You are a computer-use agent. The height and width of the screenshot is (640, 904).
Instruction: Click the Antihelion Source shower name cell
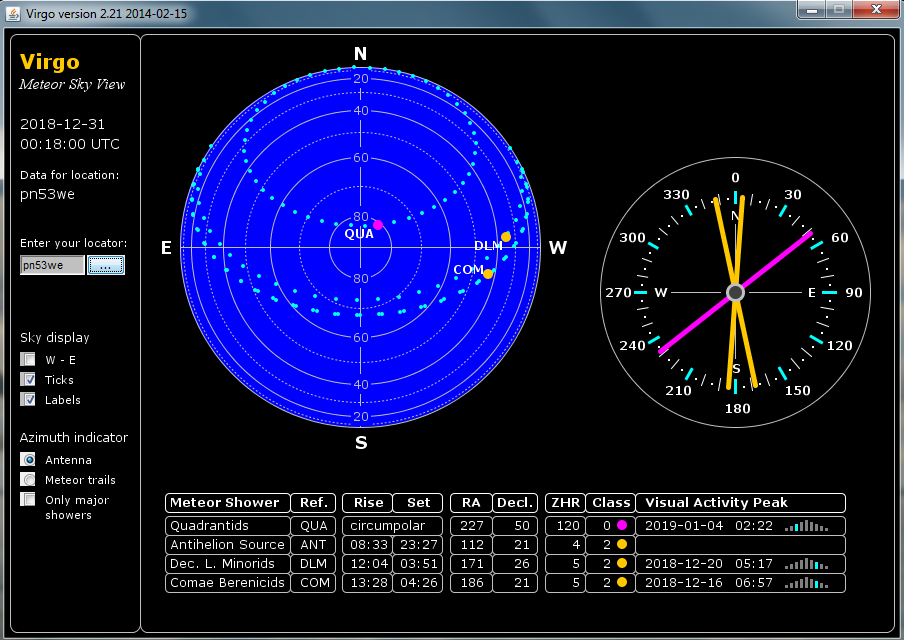(228, 545)
